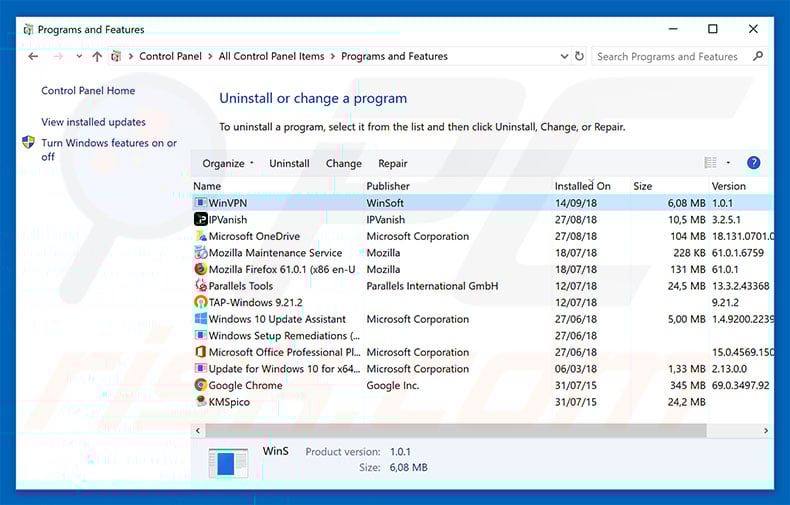Click the Update for Windows 10 icon
Screen dimensions: 790x505
pos(201,368)
